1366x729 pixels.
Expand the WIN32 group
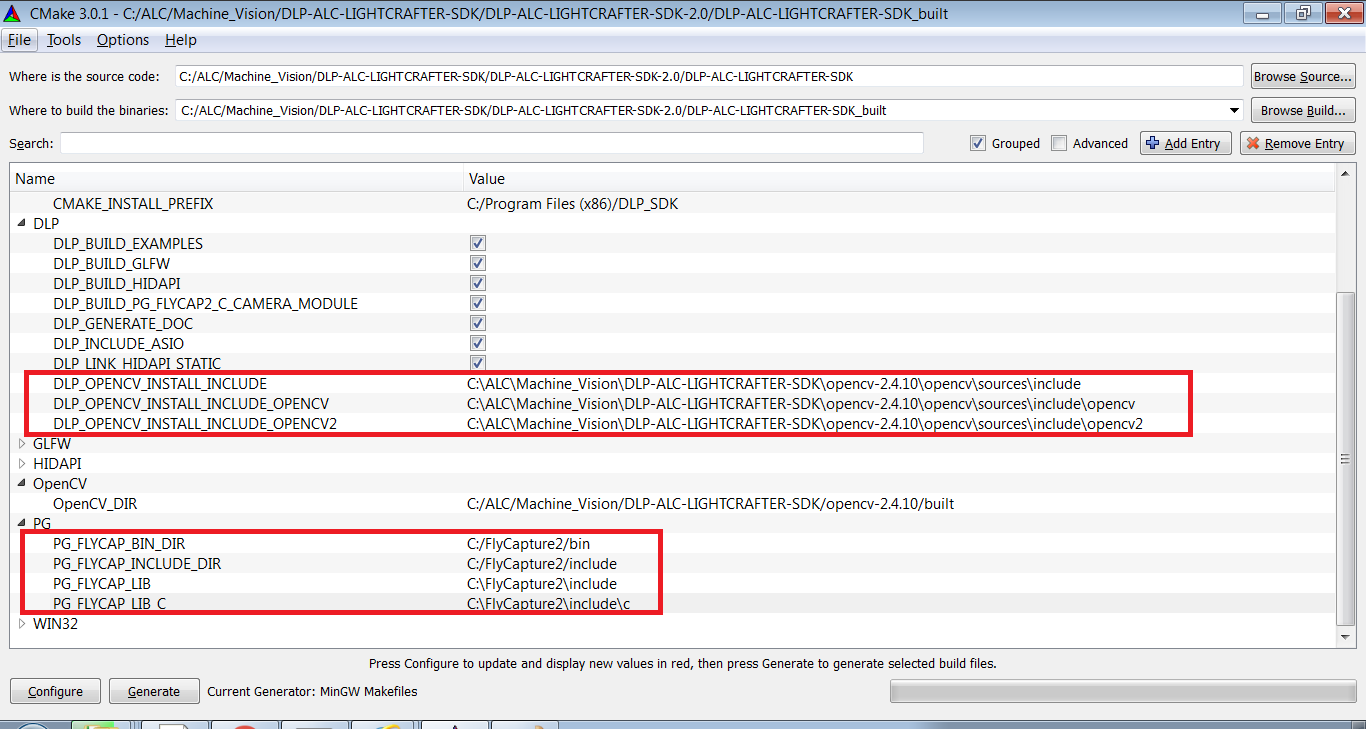22,623
